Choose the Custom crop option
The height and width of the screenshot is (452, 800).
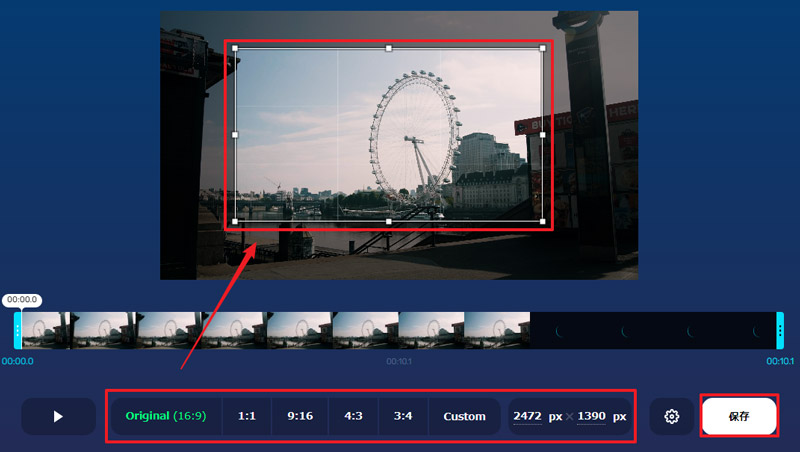[x=465, y=416]
